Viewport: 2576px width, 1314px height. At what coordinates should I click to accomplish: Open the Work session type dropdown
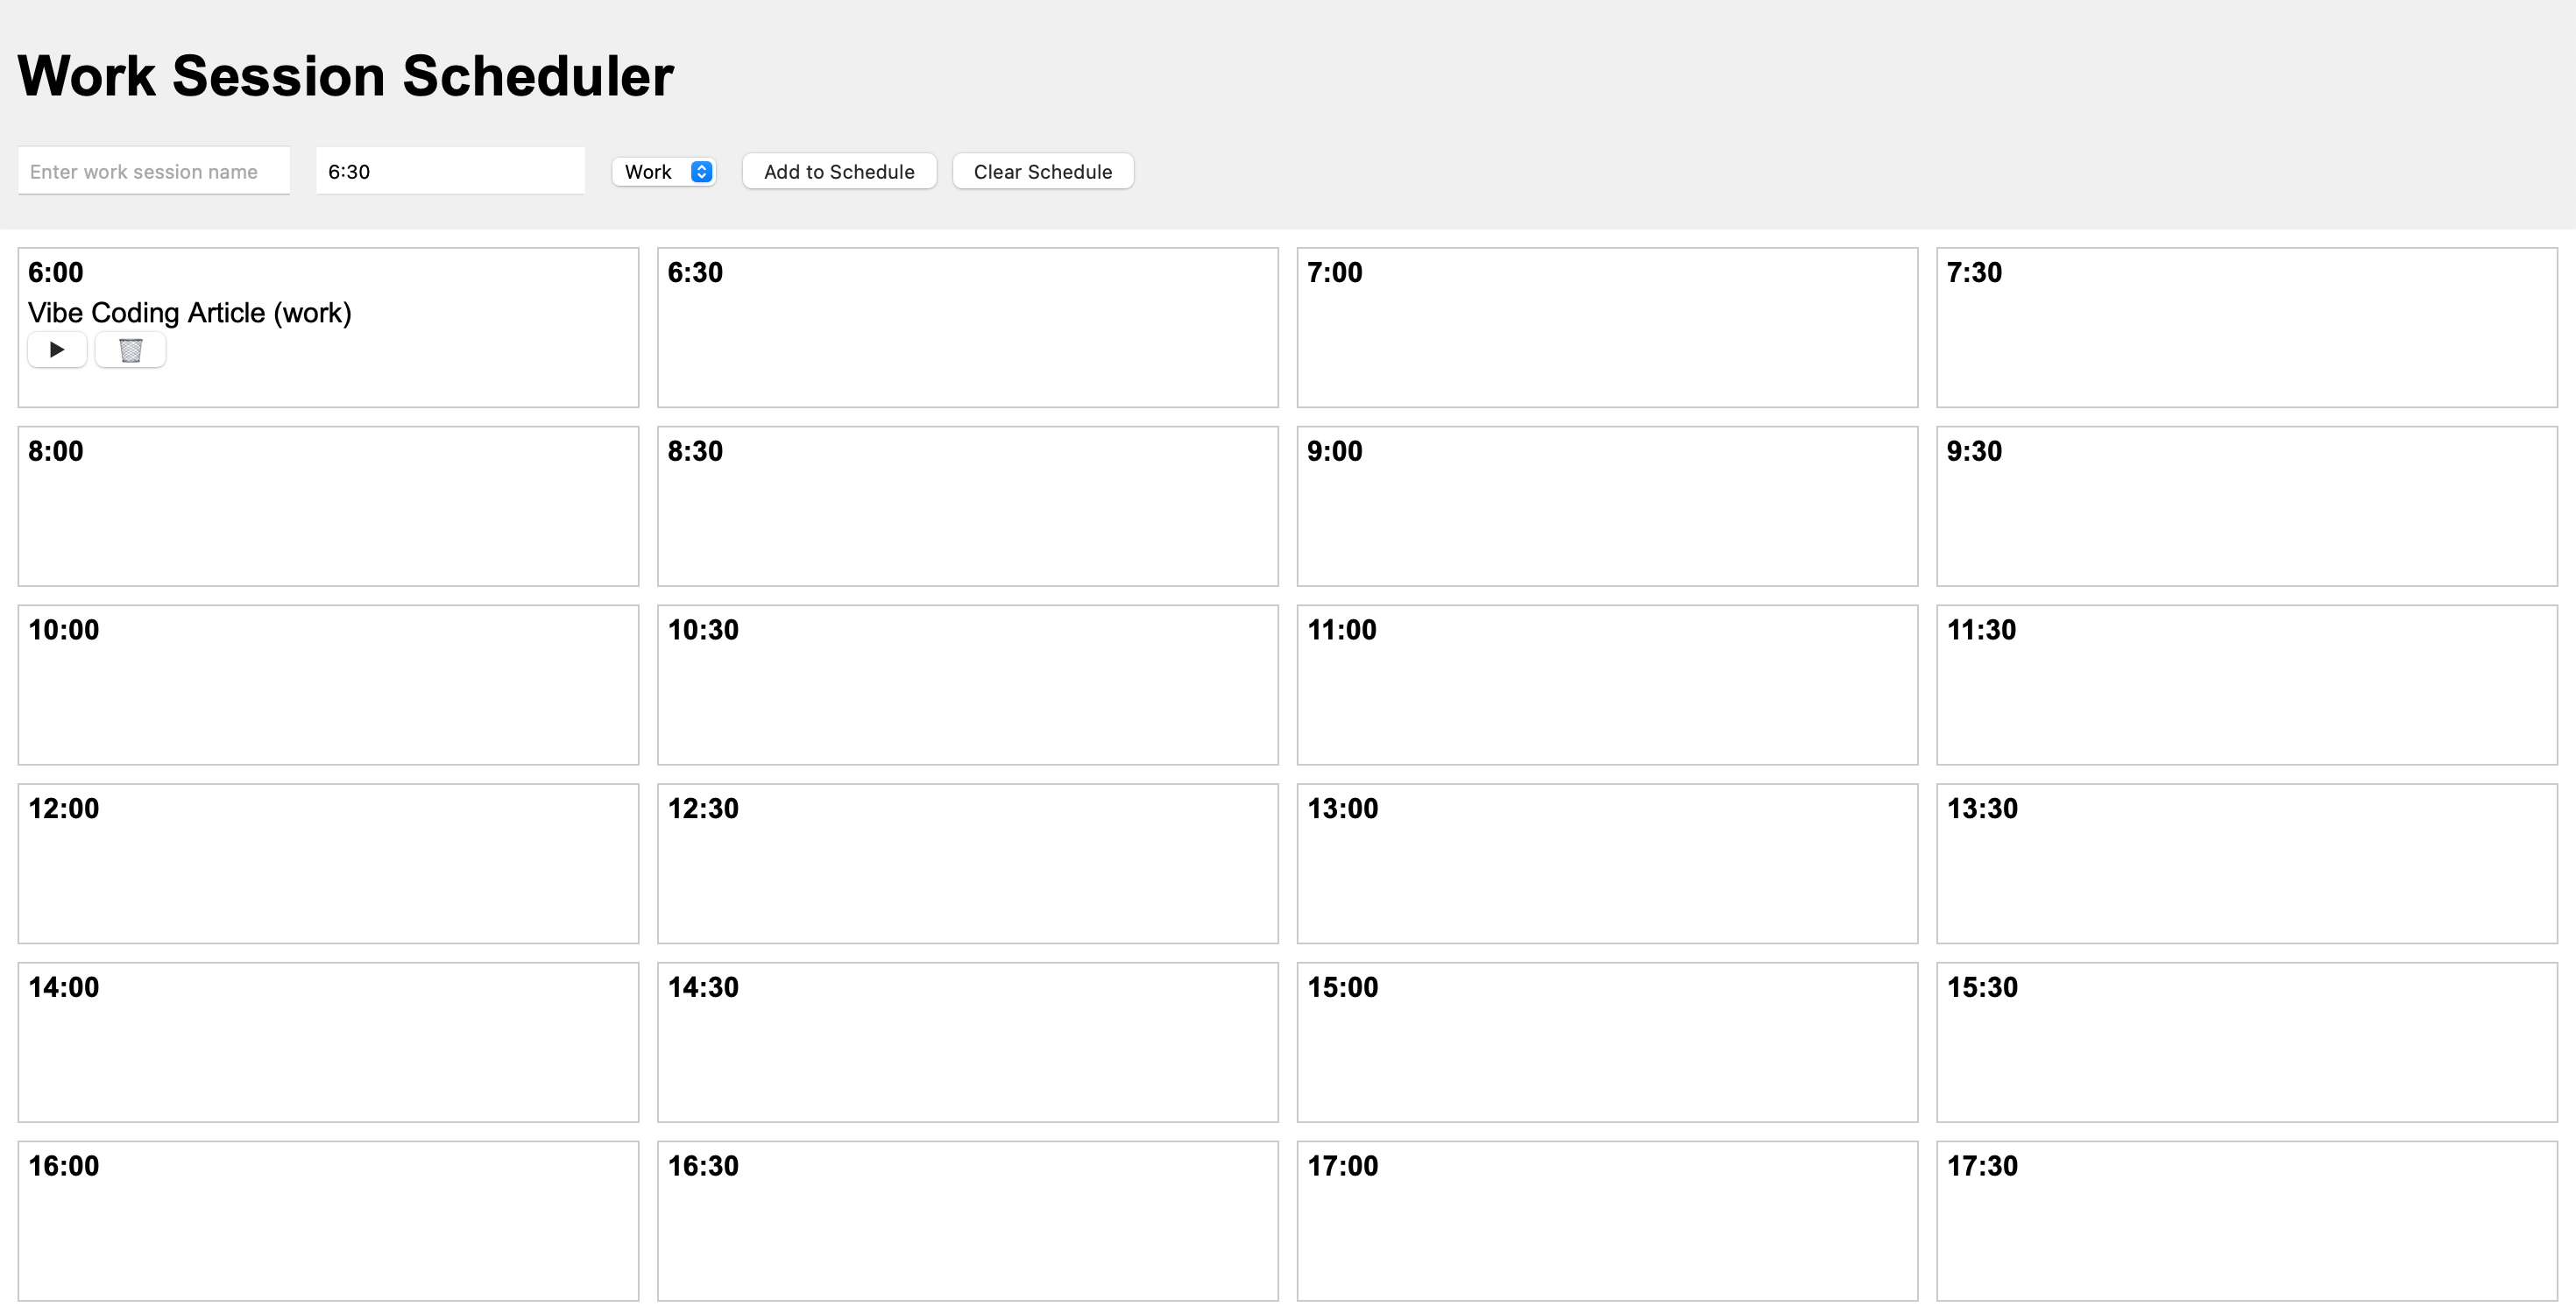click(x=664, y=172)
